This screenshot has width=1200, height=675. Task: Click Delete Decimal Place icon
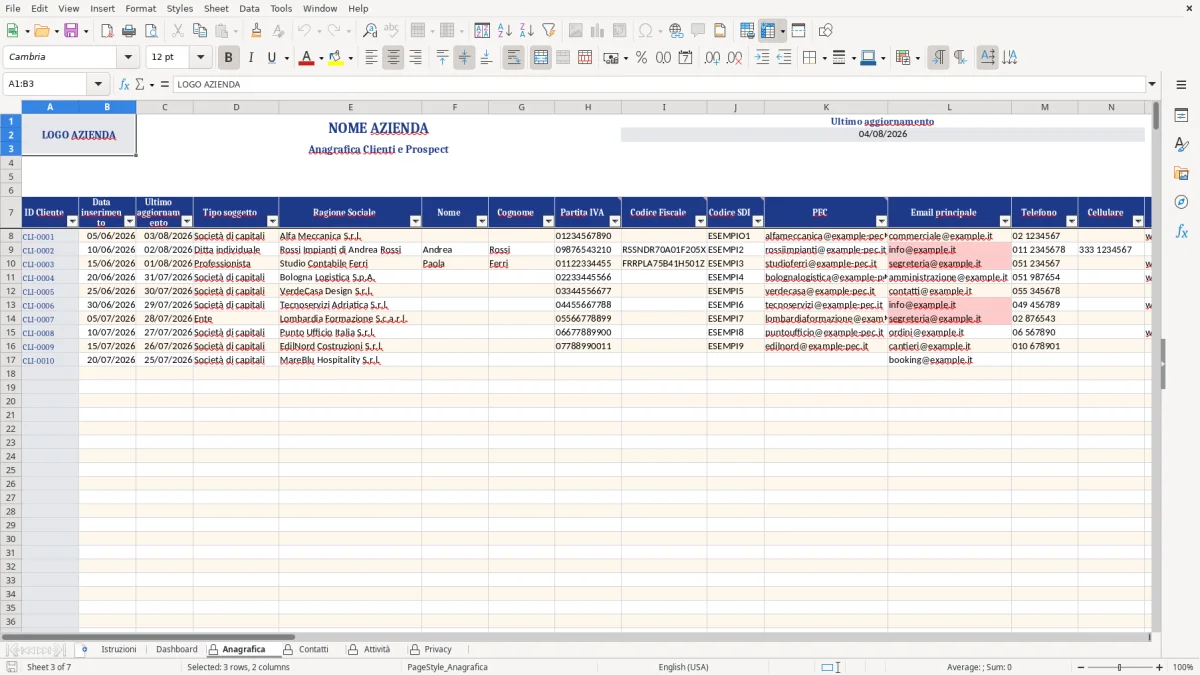coord(735,58)
